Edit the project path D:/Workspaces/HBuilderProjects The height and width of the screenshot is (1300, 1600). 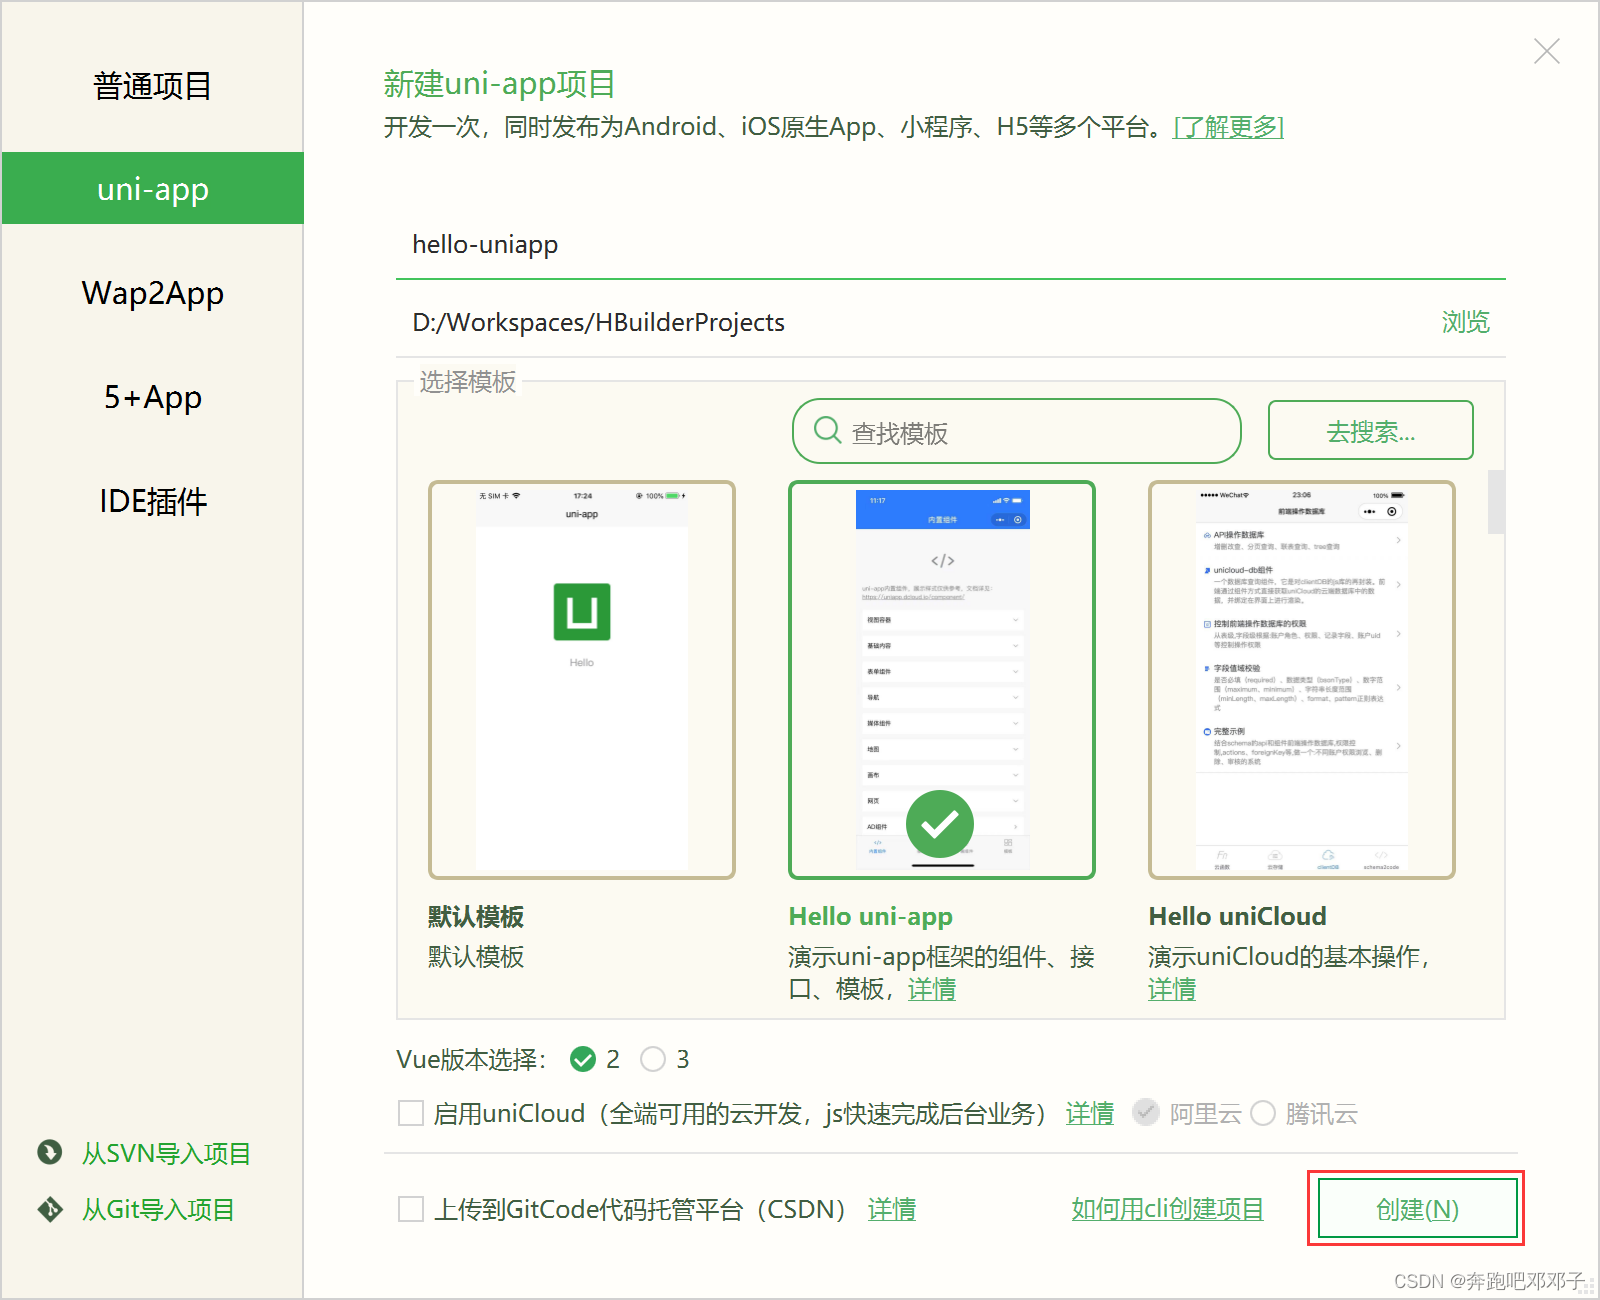click(910, 322)
